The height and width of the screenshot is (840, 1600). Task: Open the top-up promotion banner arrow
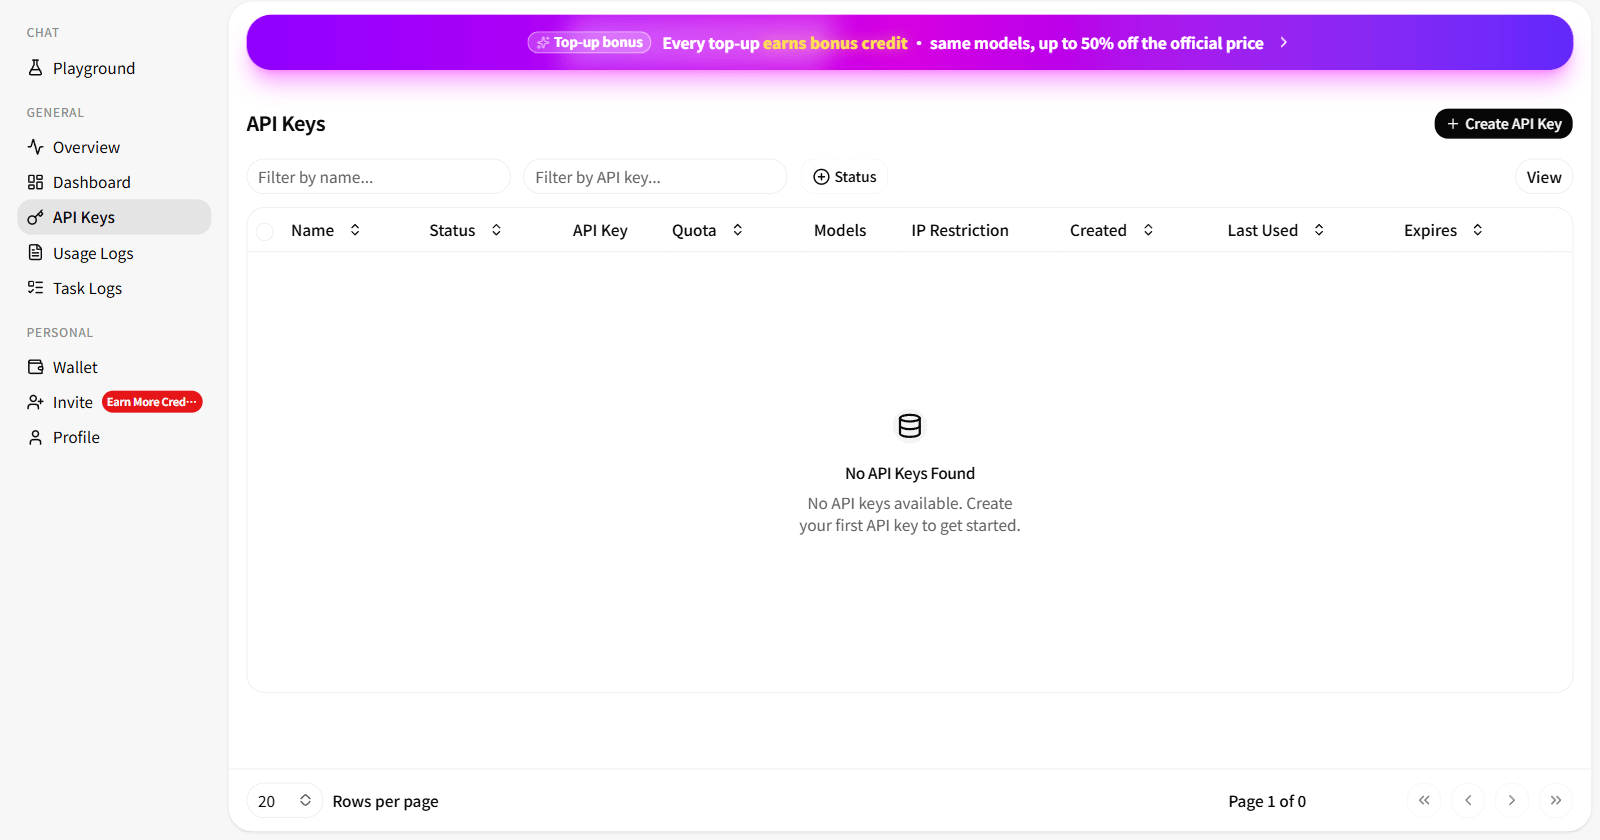pos(1284,42)
